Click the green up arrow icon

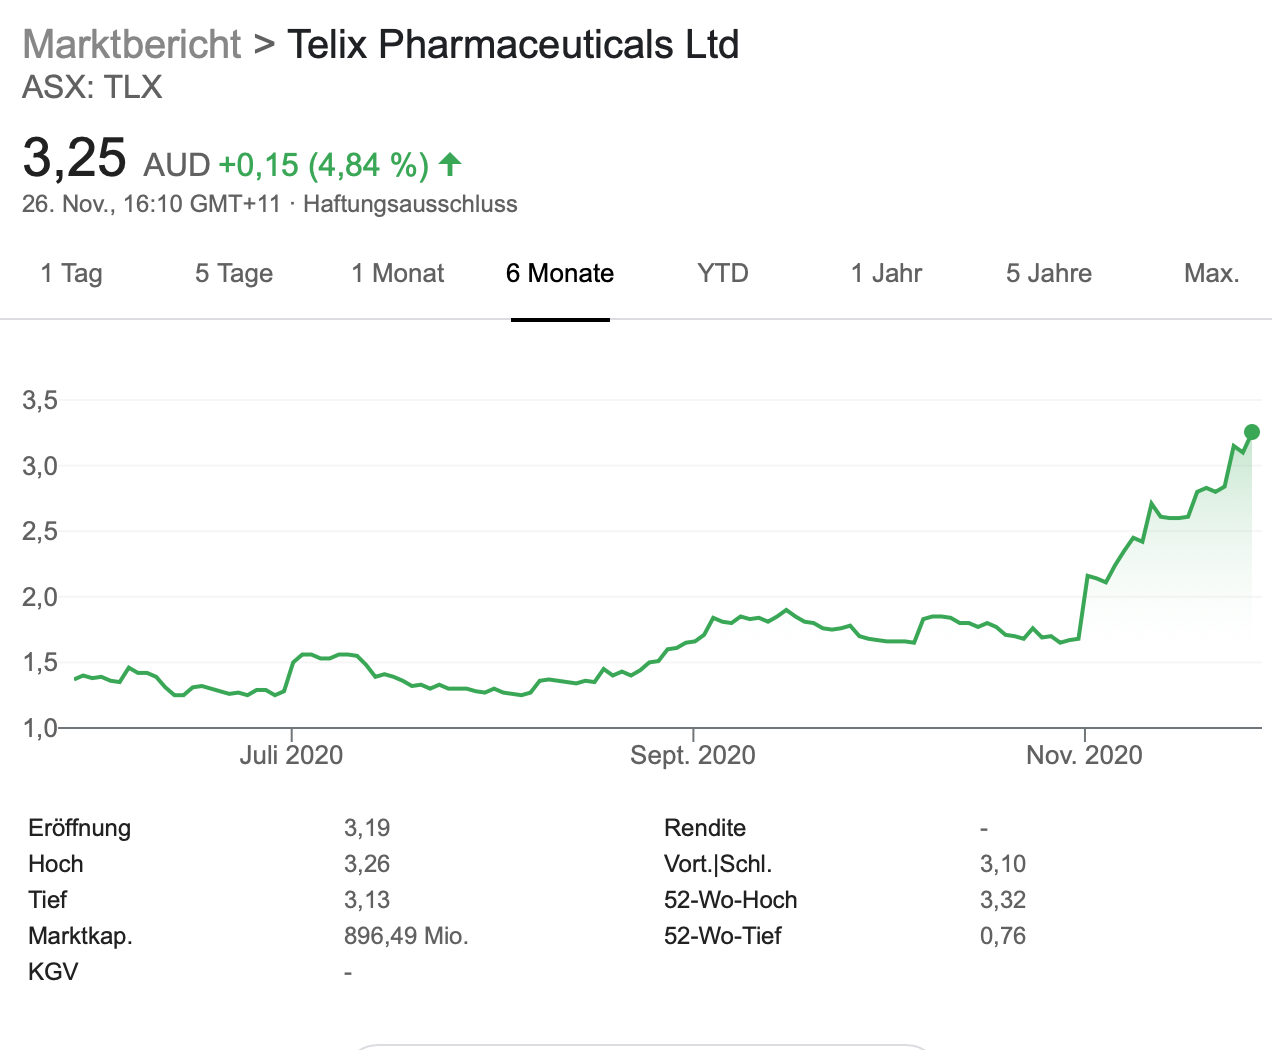click(x=450, y=163)
